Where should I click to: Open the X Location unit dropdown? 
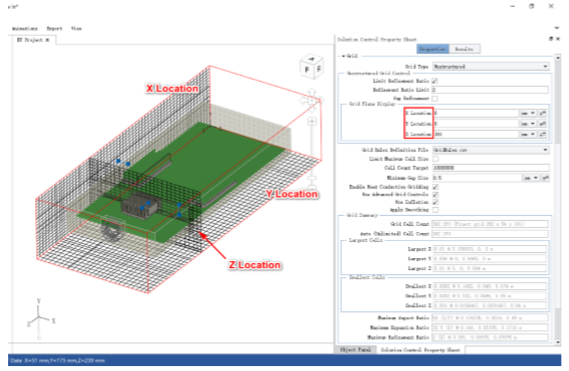(528, 113)
